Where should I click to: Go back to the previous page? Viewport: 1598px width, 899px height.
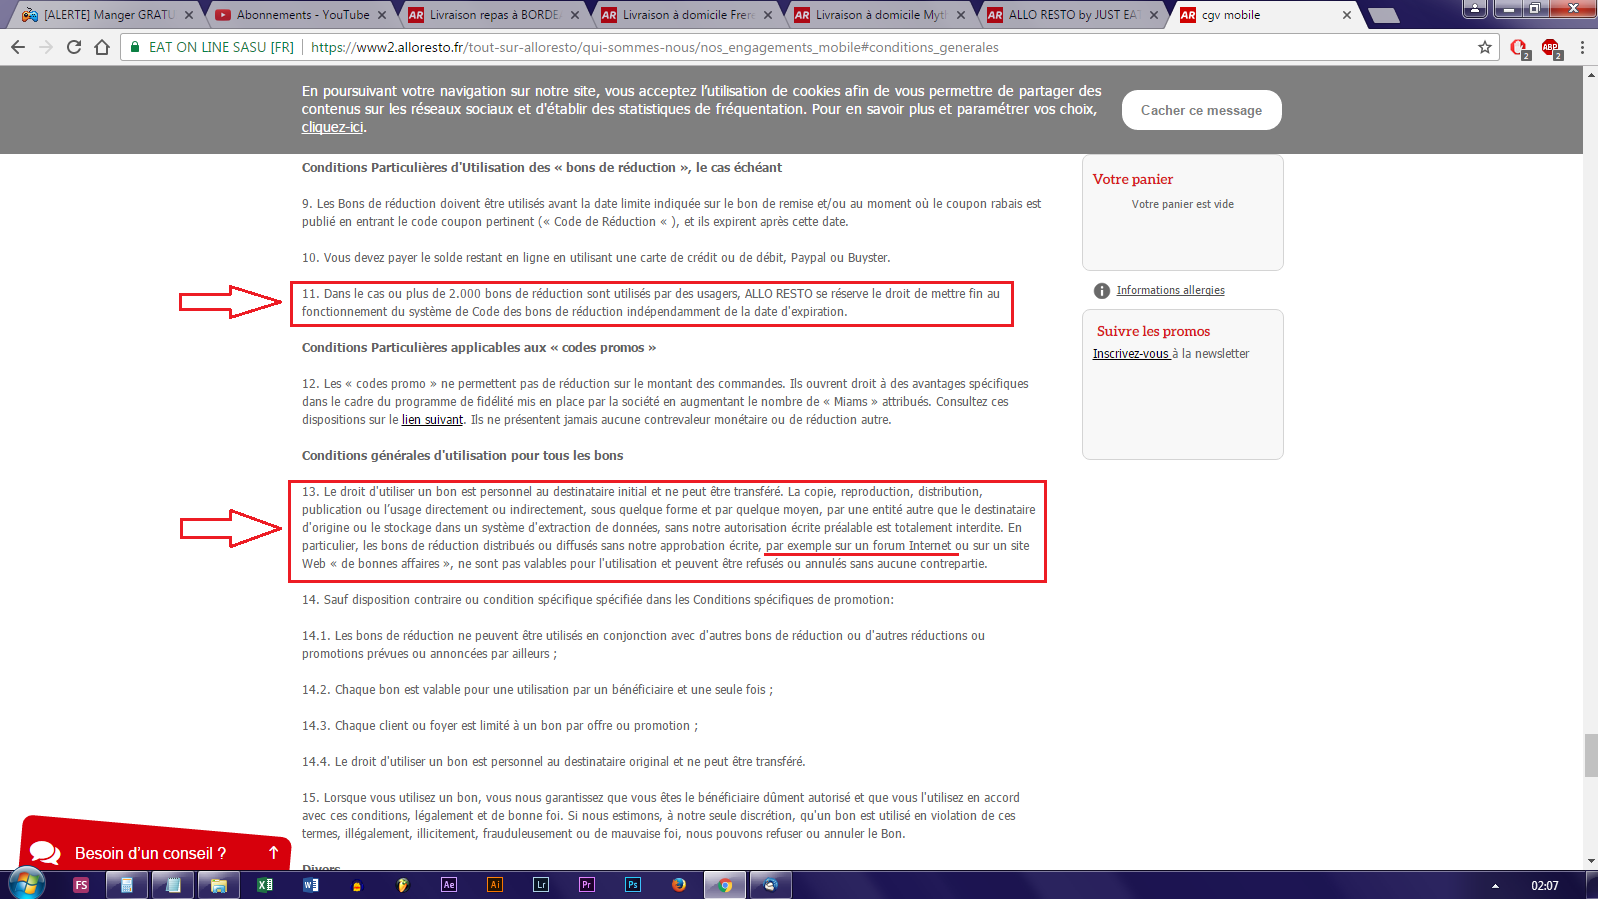(18, 47)
